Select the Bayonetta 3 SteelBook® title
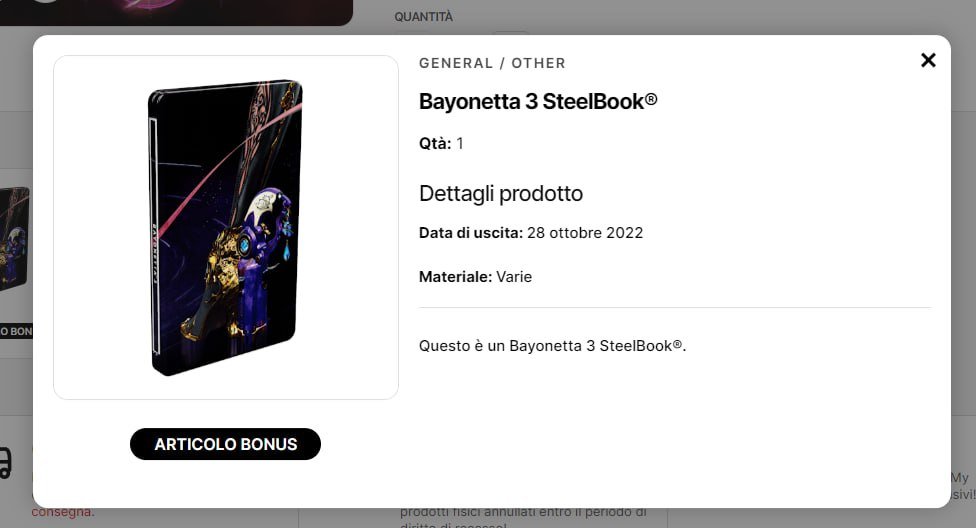976x528 pixels. pos(538,102)
